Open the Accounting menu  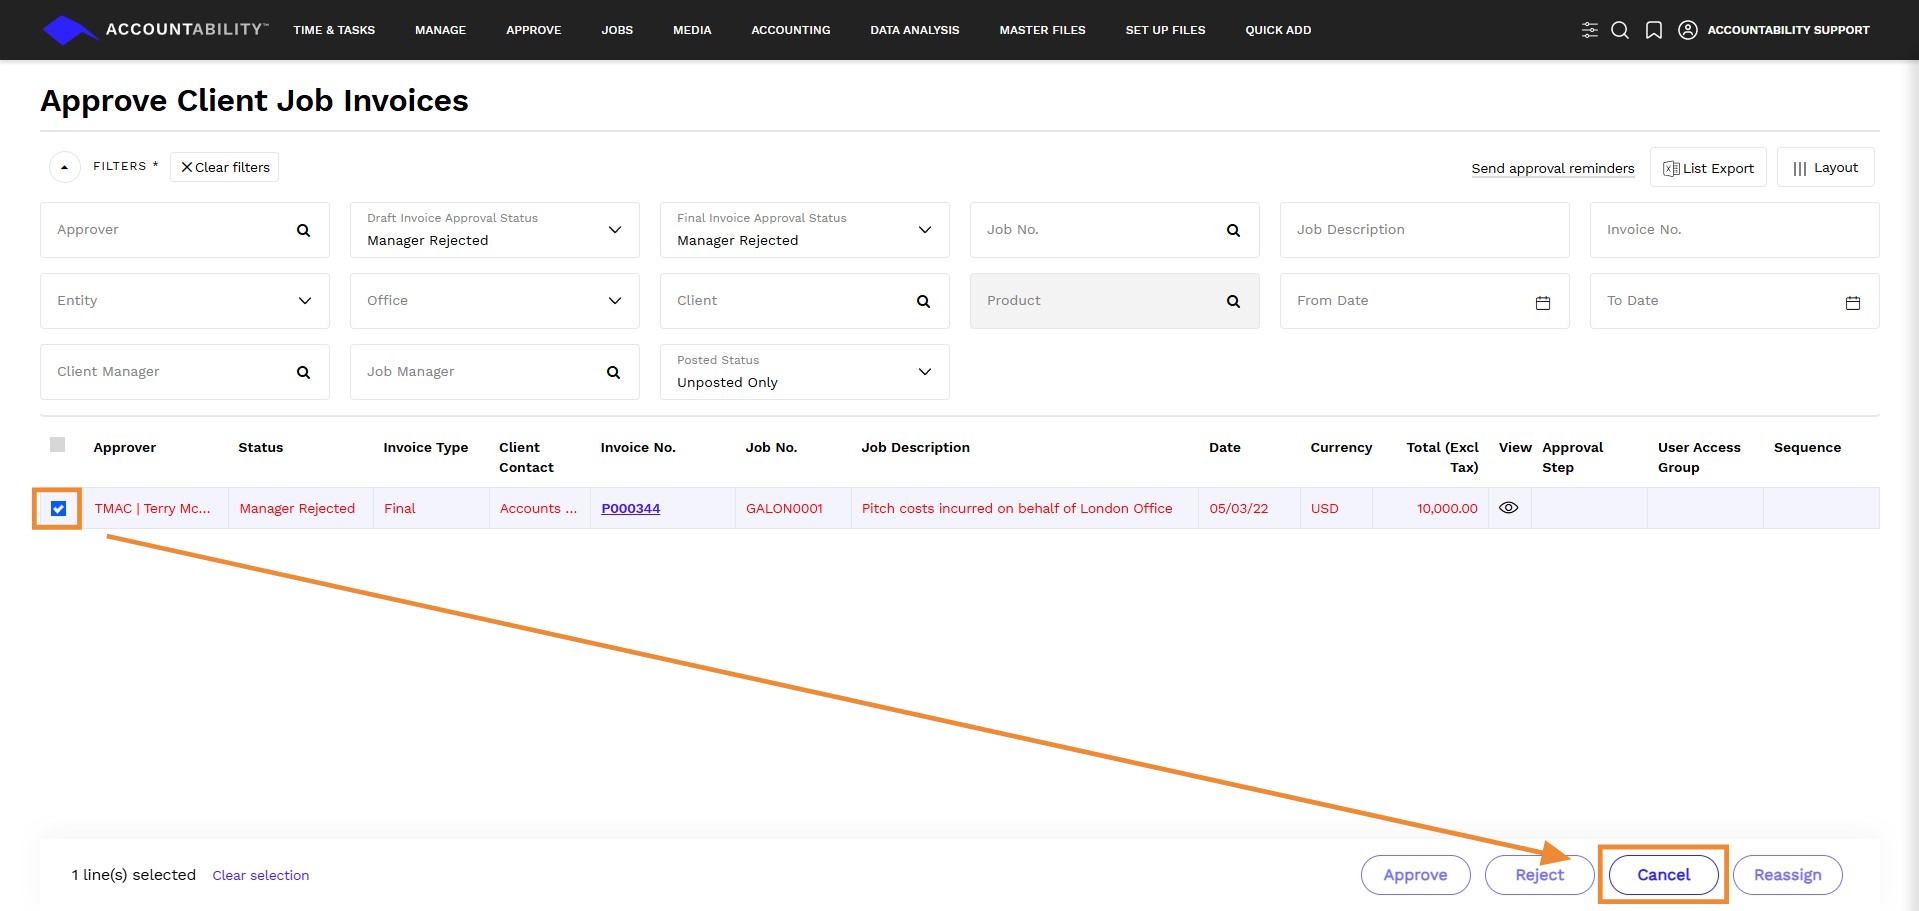[790, 30]
